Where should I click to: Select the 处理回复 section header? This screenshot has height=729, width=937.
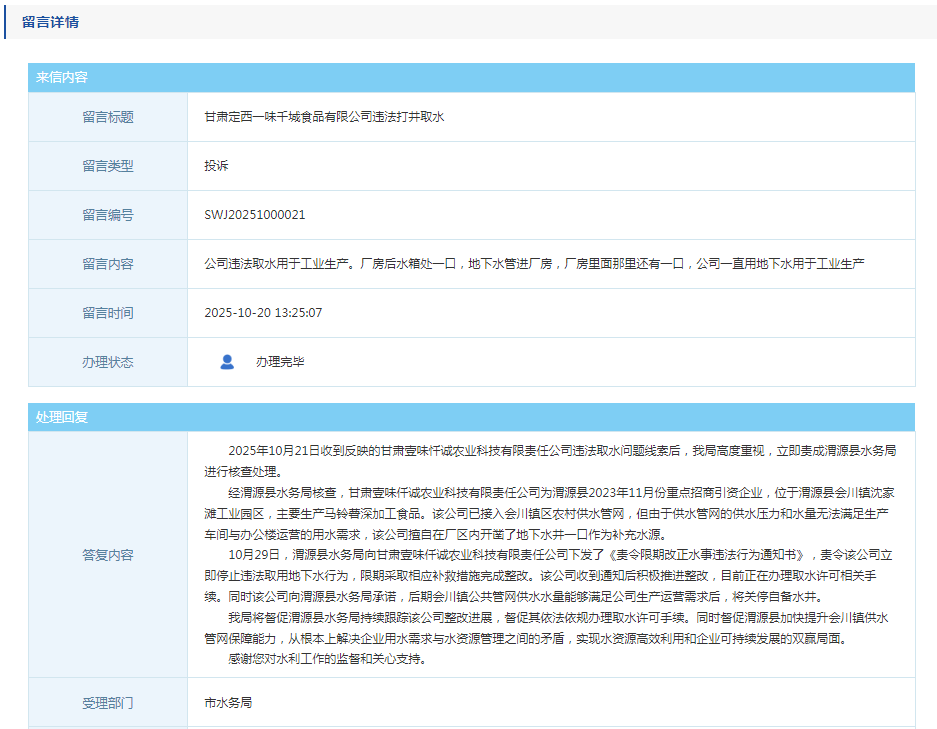(62, 417)
